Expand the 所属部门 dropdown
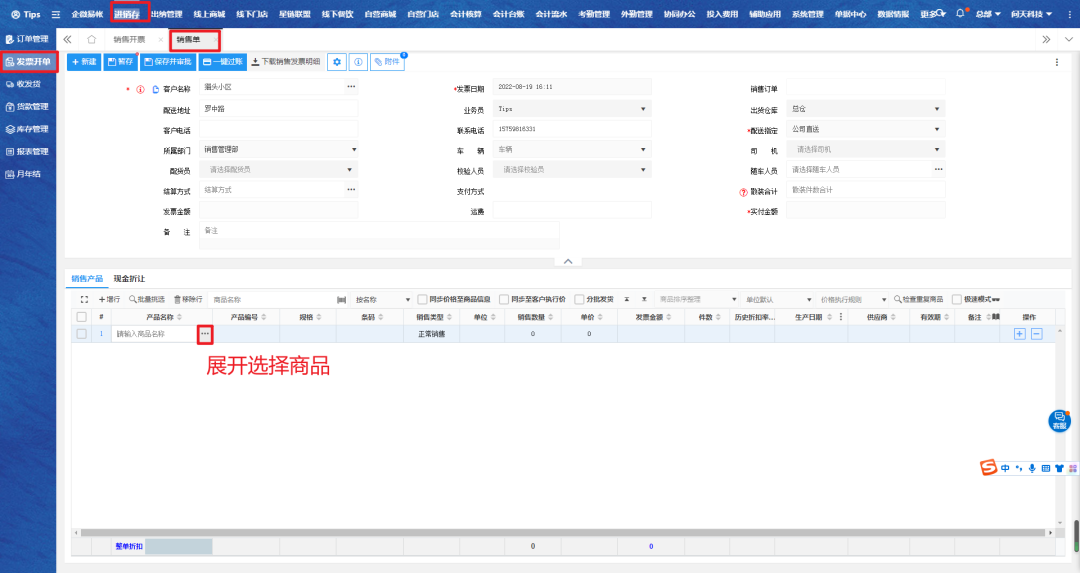Viewport: 1080px width, 573px height. pos(279,150)
